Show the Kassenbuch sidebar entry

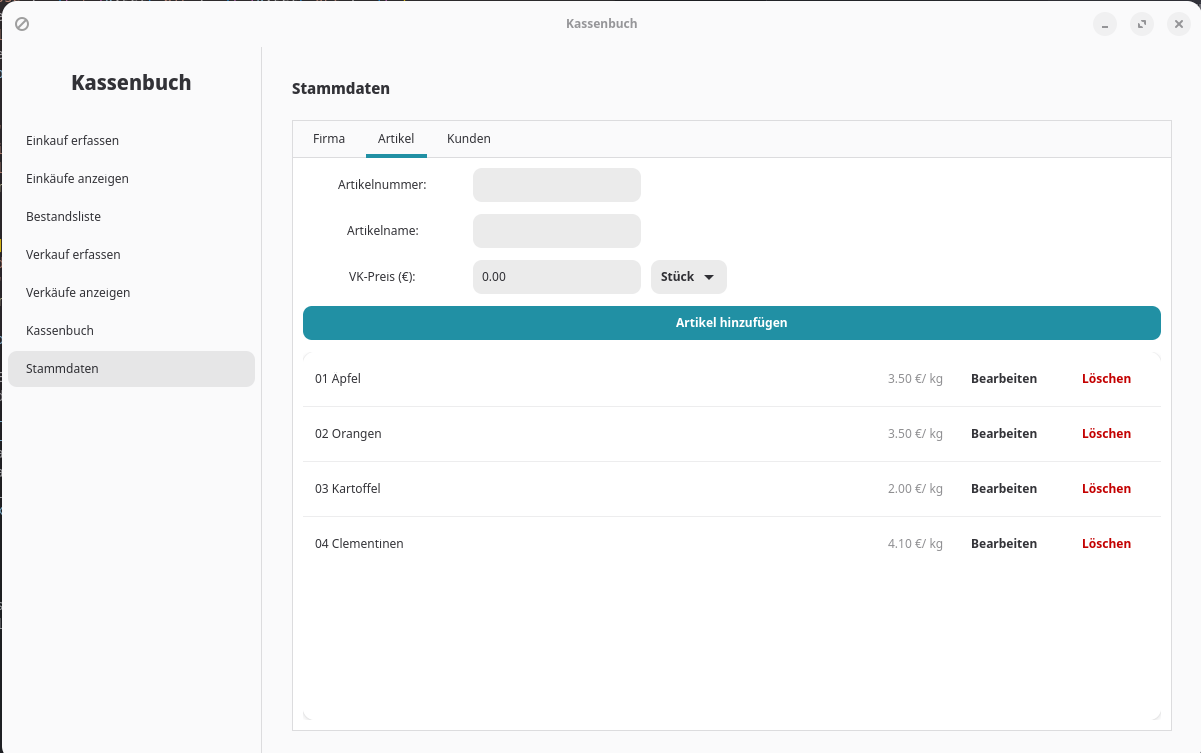coord(60,331)
